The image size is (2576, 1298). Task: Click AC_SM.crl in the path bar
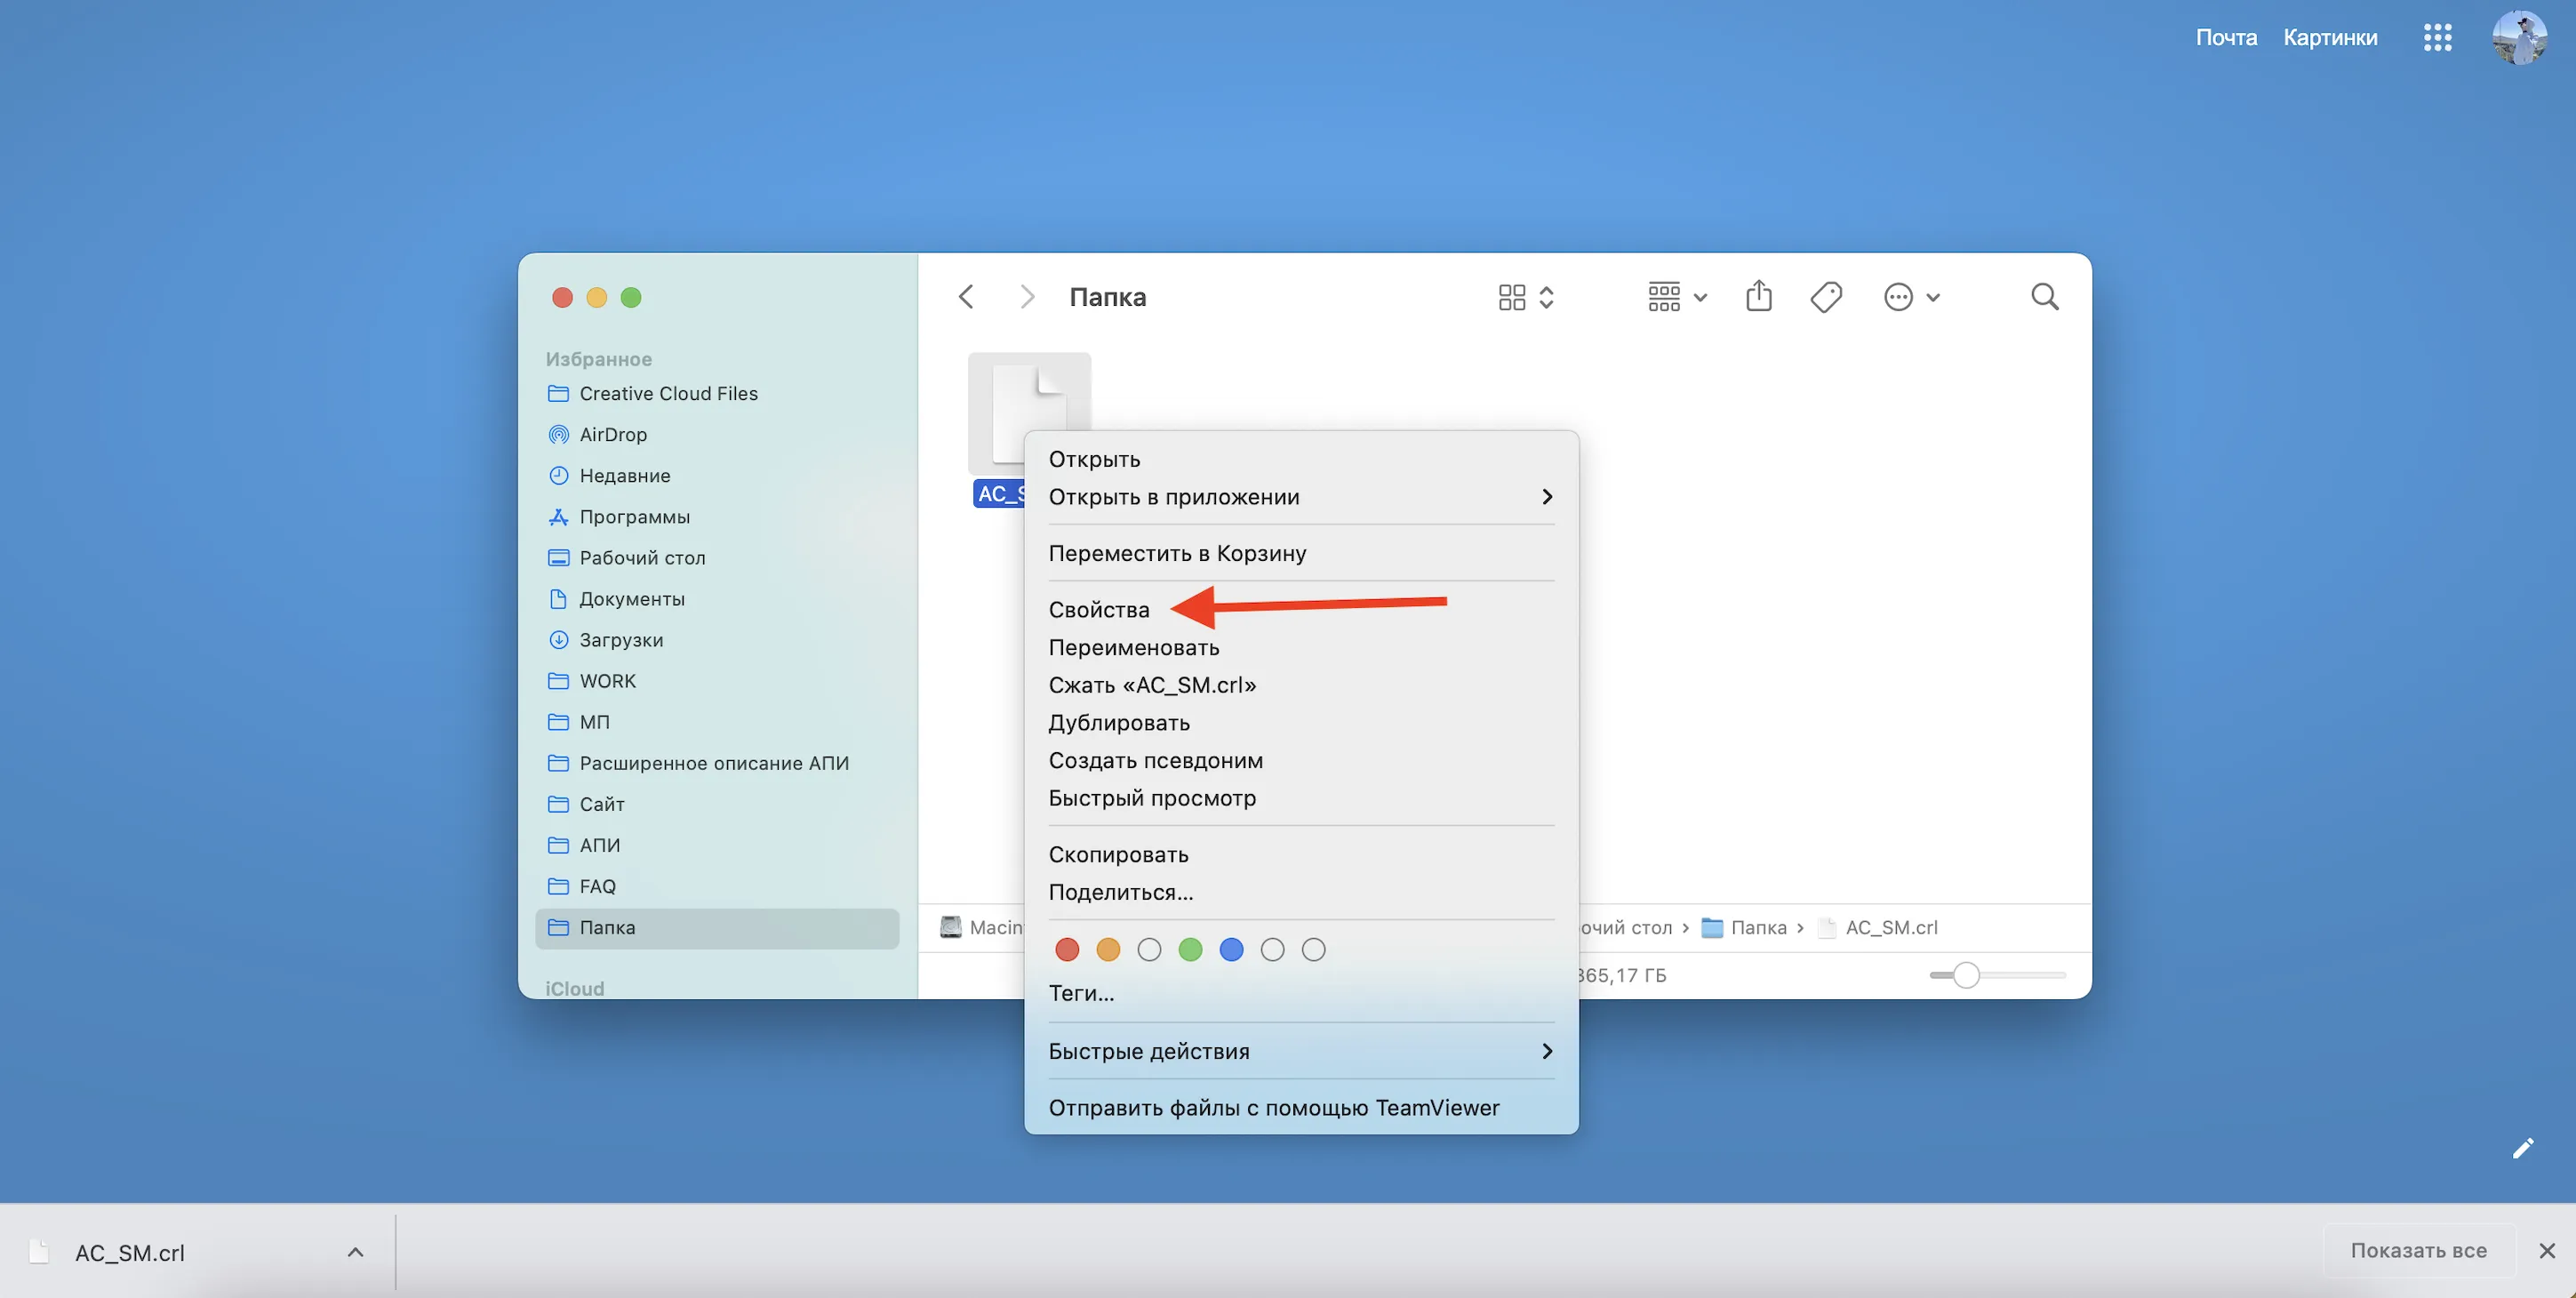point(1878,927)
